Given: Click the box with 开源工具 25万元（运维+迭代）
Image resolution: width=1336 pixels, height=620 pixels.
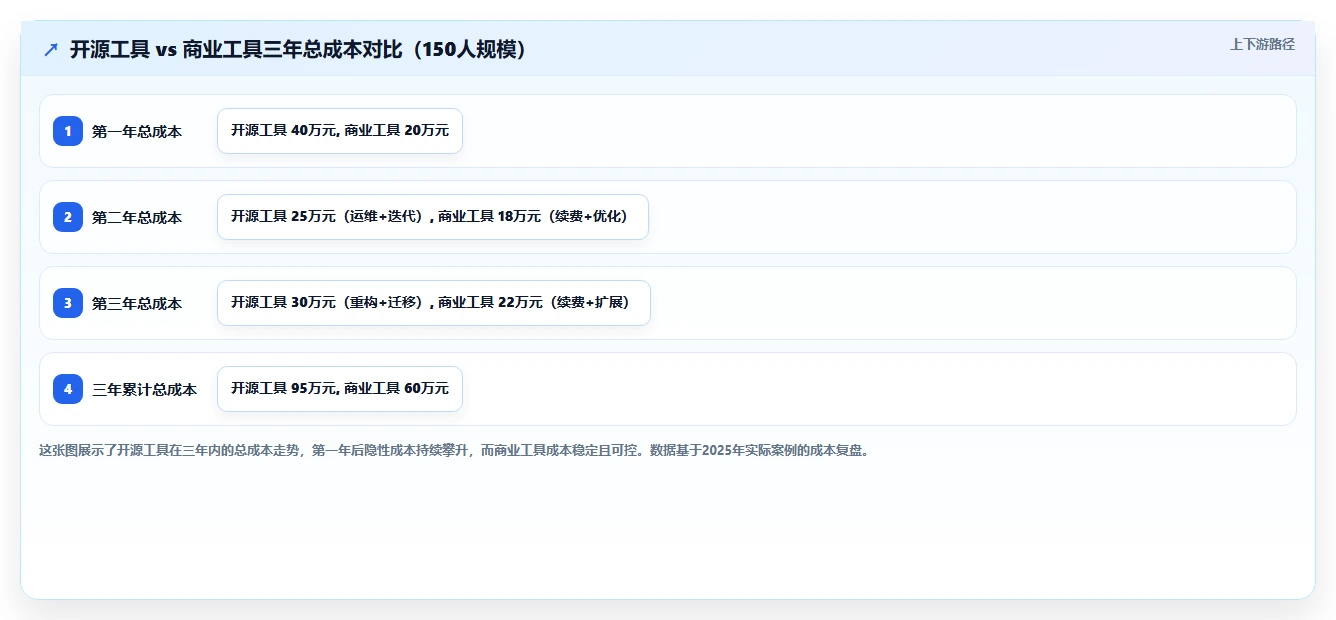Looking at the screenshot, I should tap(433, 217).
